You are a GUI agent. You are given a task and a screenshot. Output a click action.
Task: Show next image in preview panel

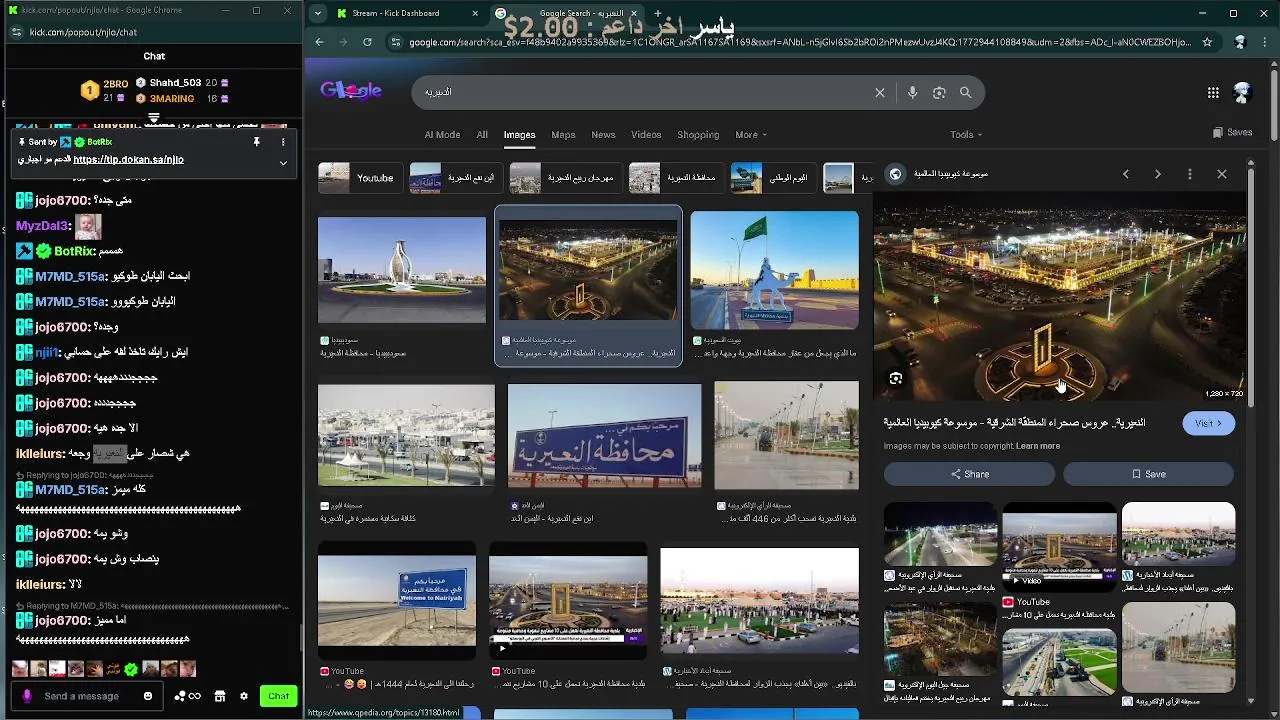point(1158,174)
